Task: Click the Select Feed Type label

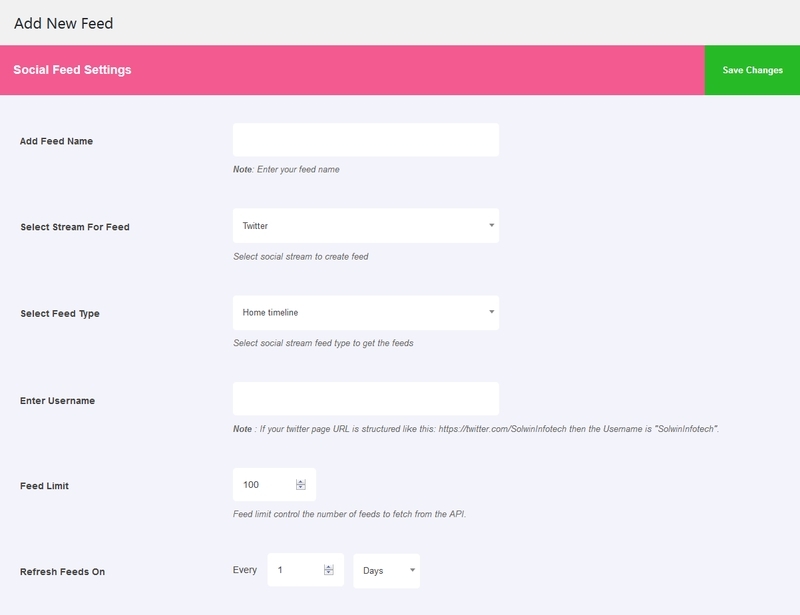Action: pos(60,314)
